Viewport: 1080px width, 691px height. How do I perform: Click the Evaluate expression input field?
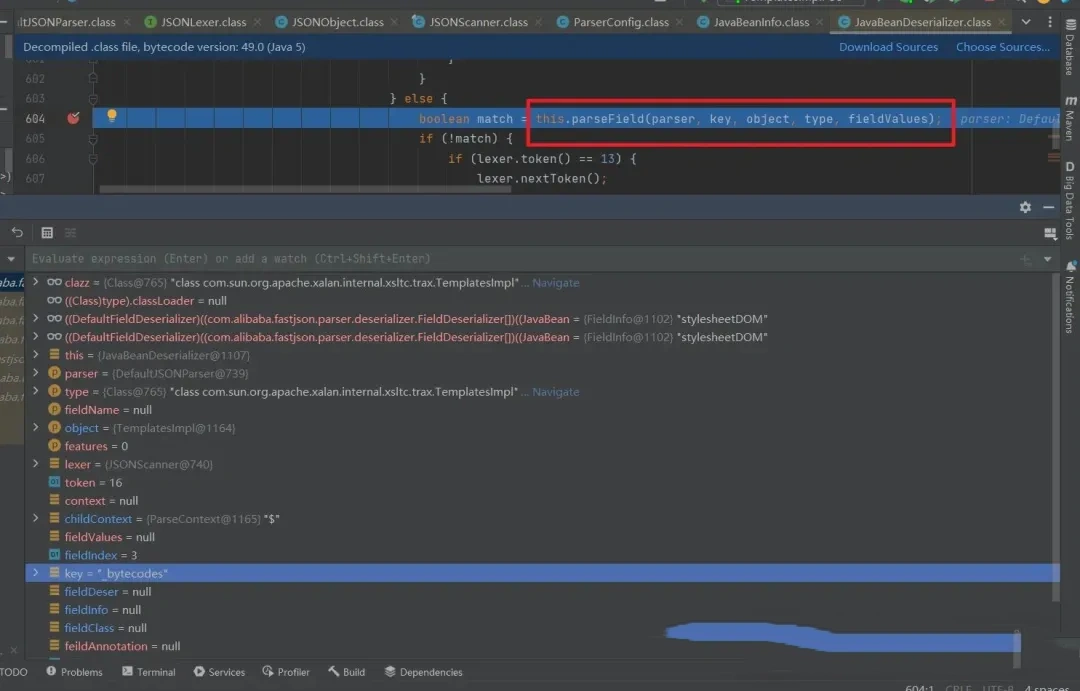521,259
